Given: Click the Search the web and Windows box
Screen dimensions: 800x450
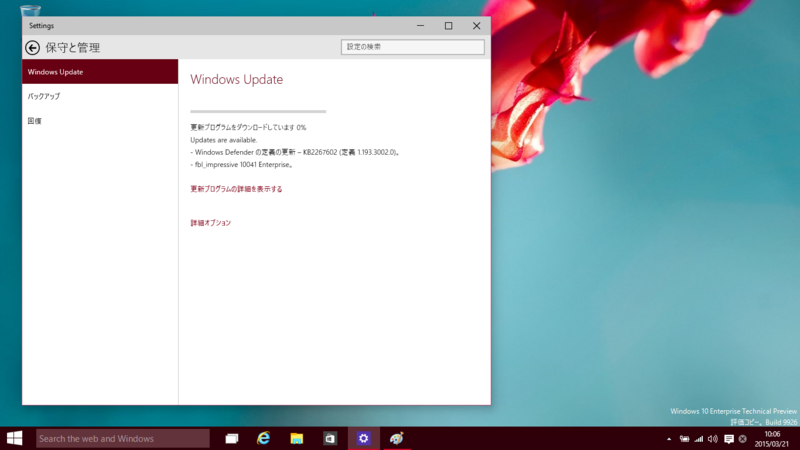Looking at the screenshot, I should click(122, 438).
